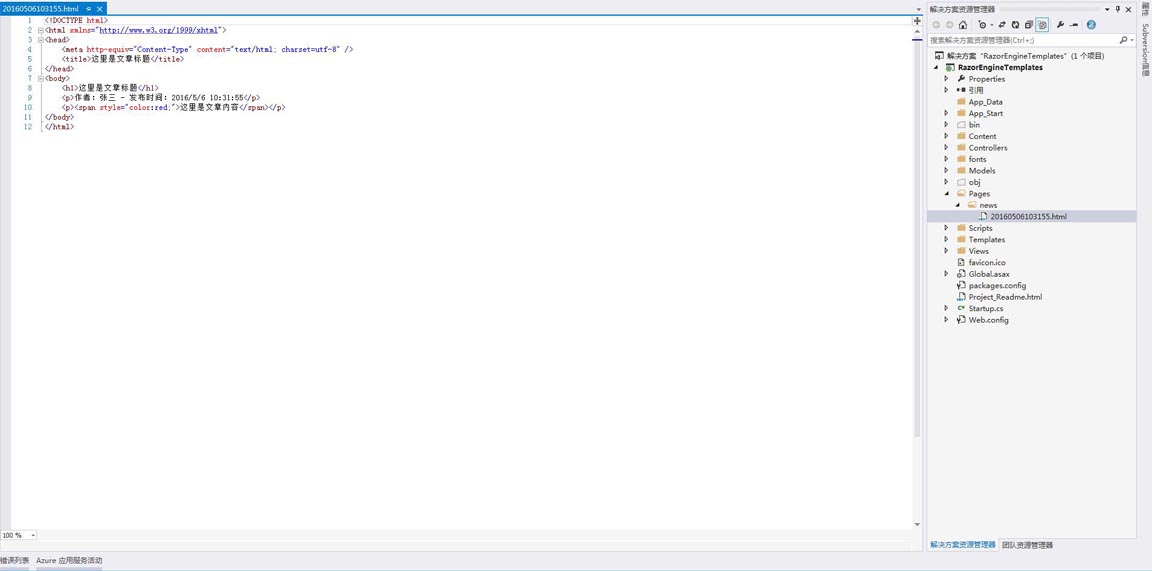Expand the bin folder
The width and height of the screenshot is (1152, 571).
[946, 125]
